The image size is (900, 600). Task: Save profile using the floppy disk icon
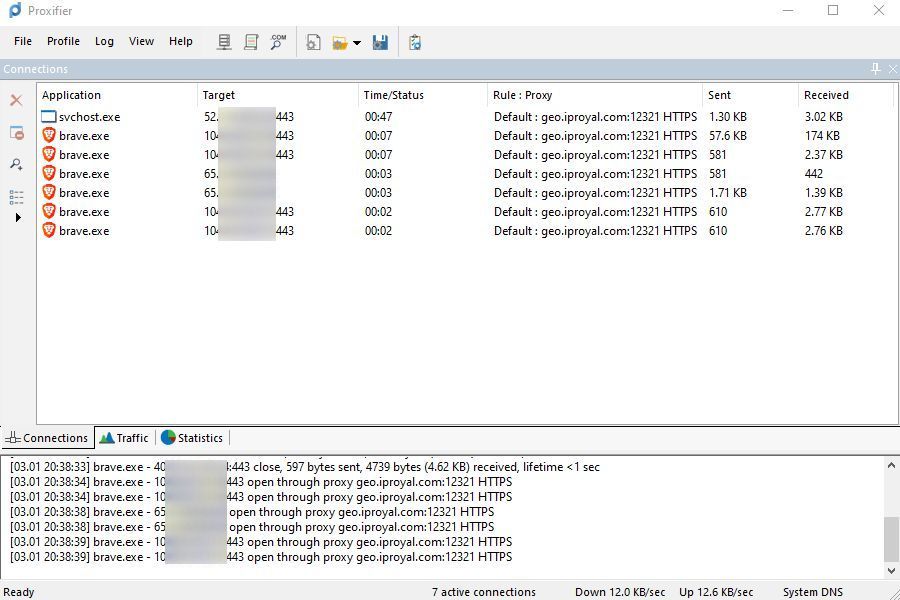click(x=380, y=42)
